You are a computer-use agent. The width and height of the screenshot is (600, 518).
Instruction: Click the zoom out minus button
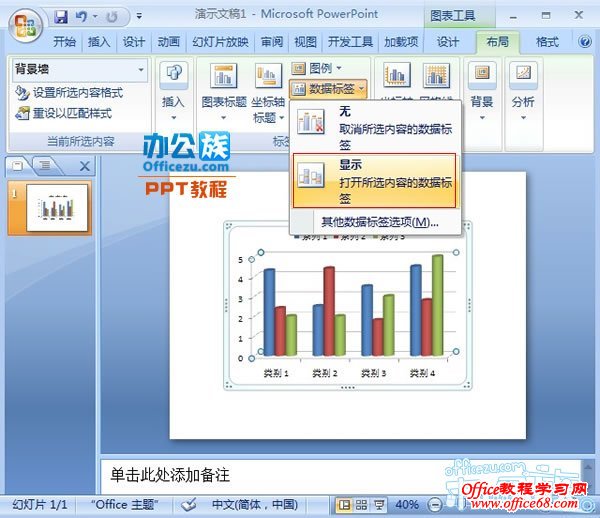435,505
